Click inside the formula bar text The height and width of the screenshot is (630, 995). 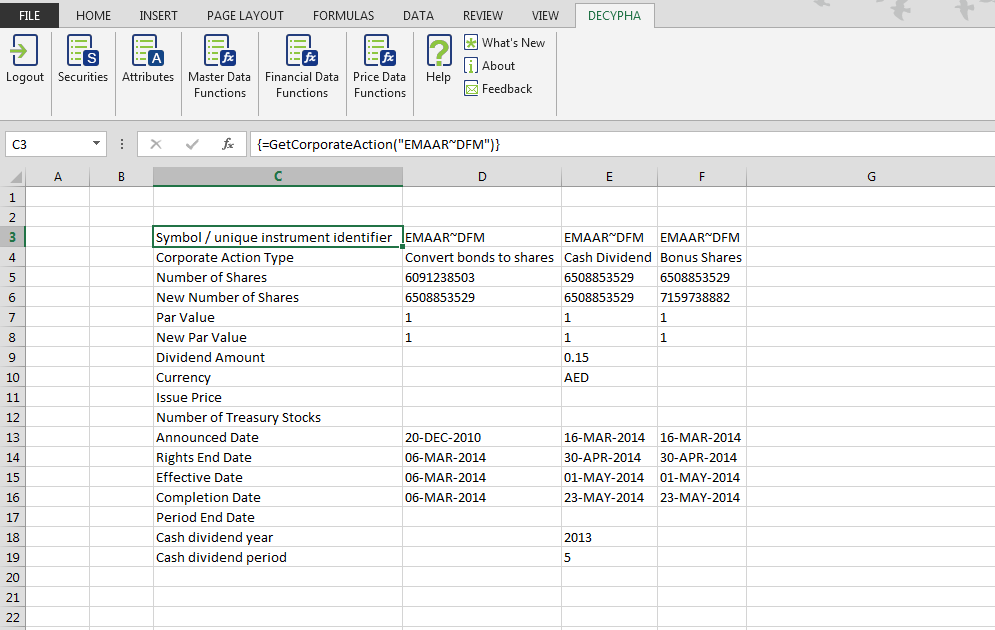coord(378,144)
